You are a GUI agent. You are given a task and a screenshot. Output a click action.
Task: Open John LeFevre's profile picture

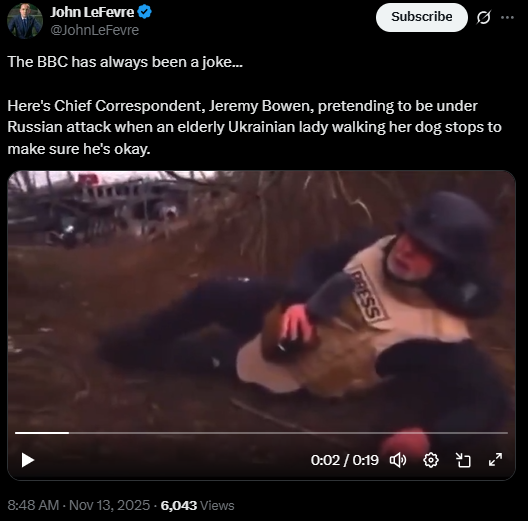point(25,21)
